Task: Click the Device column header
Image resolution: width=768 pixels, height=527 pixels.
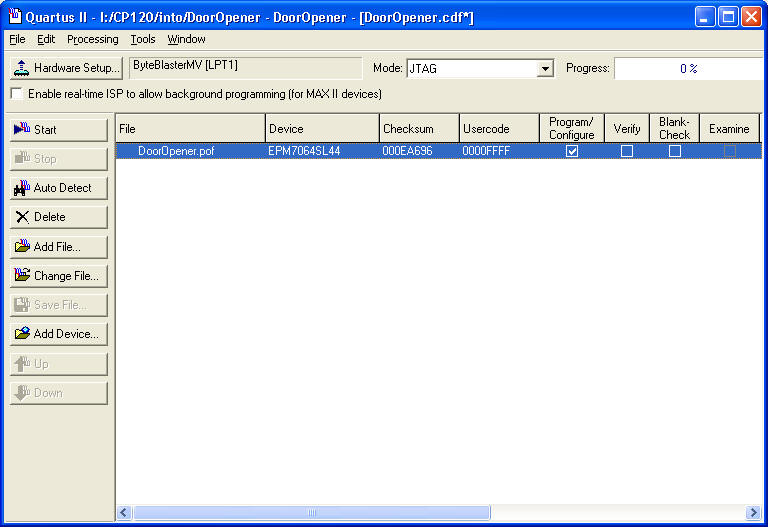Action: coord(322,128)
